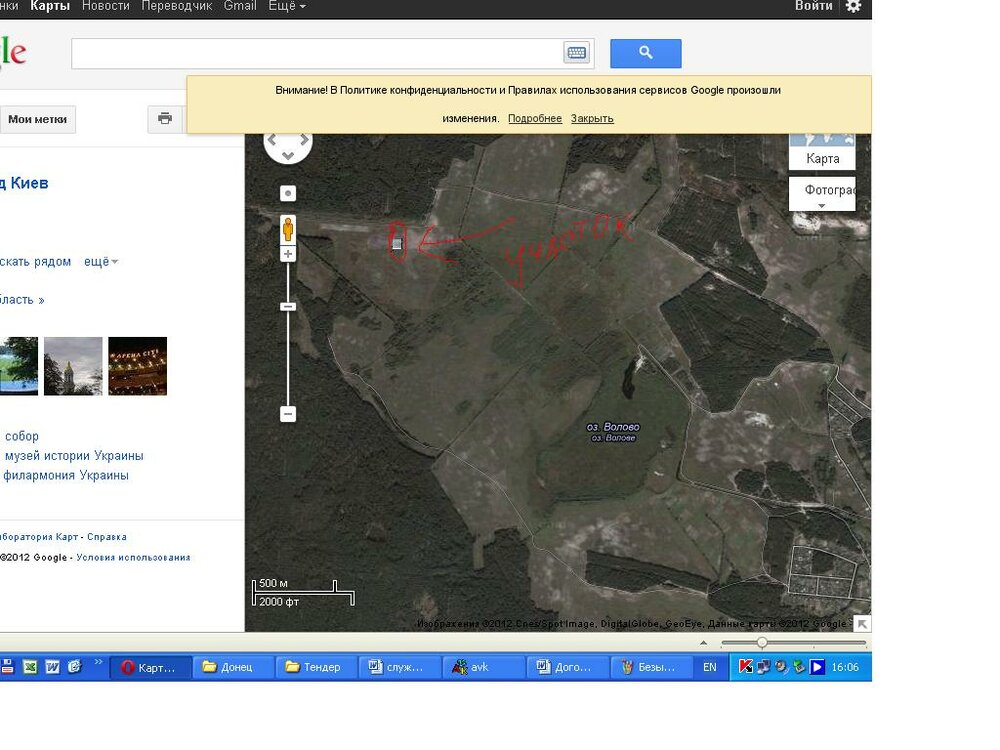This screenshot has height=750, width=1000.
Task: Open the Arena City night photo thumbnail
Action: (x=137, y=366)
